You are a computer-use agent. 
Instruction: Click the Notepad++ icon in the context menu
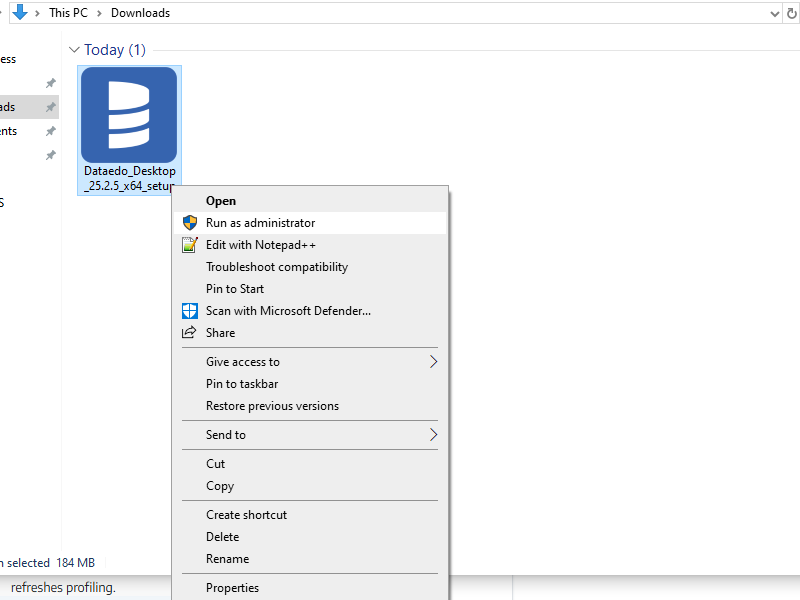[190, 245]
